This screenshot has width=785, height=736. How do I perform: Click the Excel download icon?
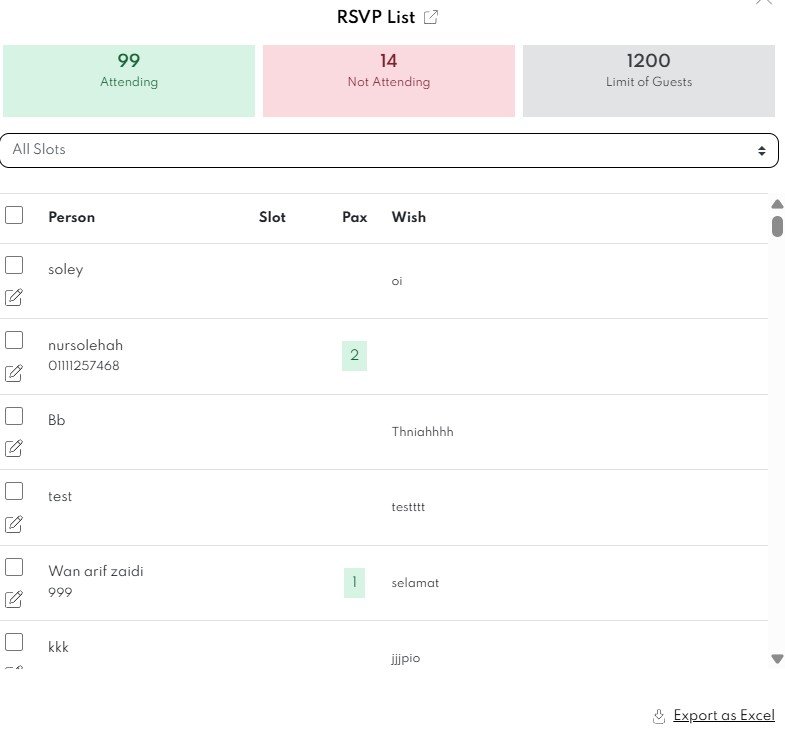[x=659, y=716]
